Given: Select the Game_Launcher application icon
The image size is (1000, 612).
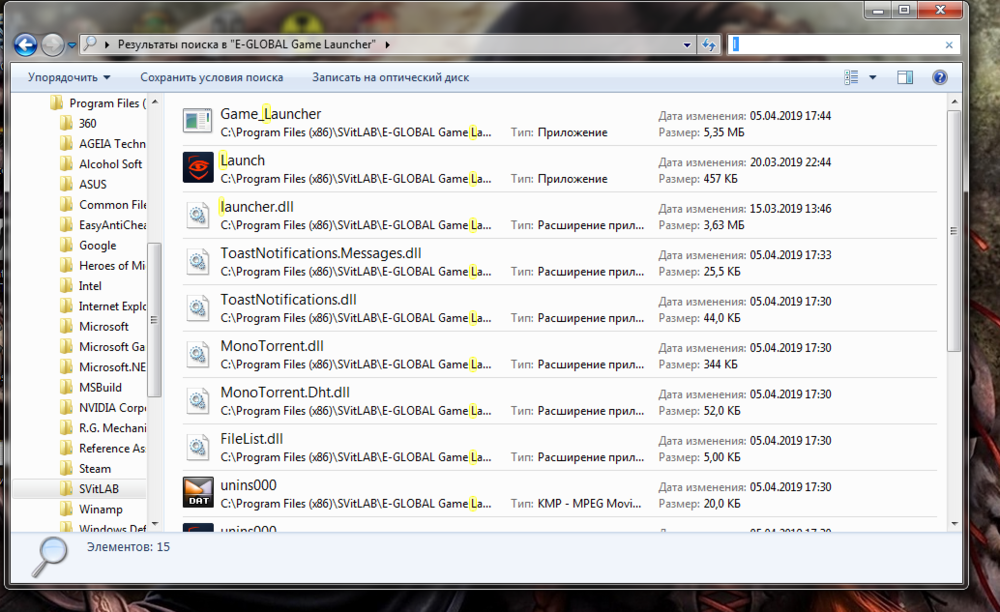Looking at the screenshot, I should (x=197, y=122).
